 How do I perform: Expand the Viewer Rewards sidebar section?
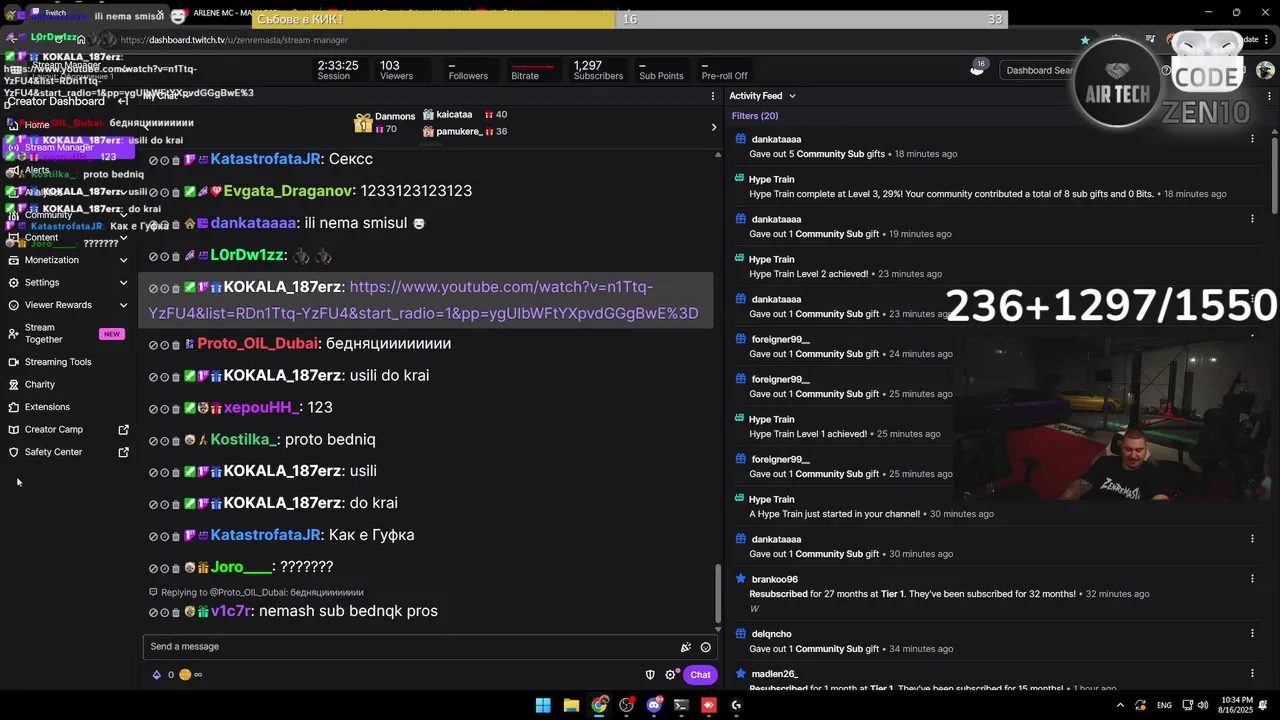123,305
